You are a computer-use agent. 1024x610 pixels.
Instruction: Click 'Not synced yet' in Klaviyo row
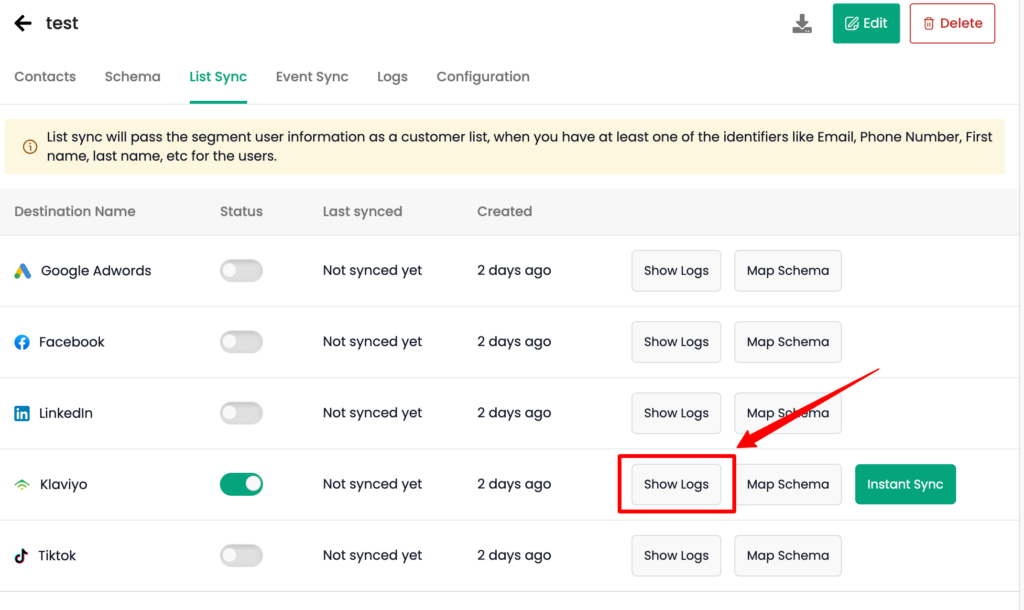tap(372, 484)
